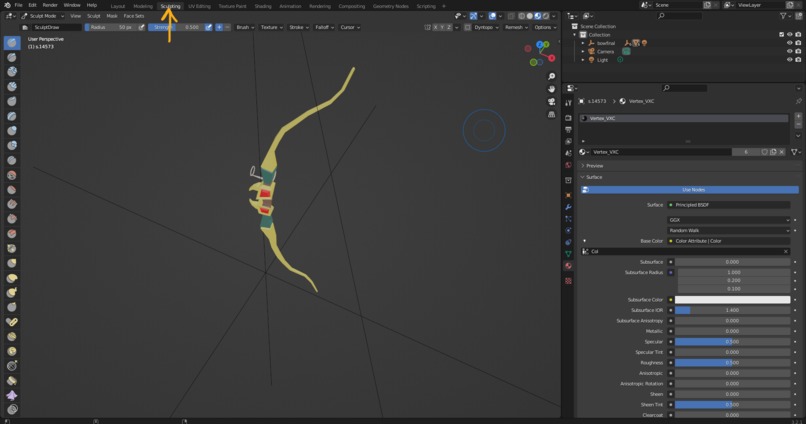This screenshot has height=424, width=806.
Task: Hide the bowfinal object in viewport
Action: point(790,43)
